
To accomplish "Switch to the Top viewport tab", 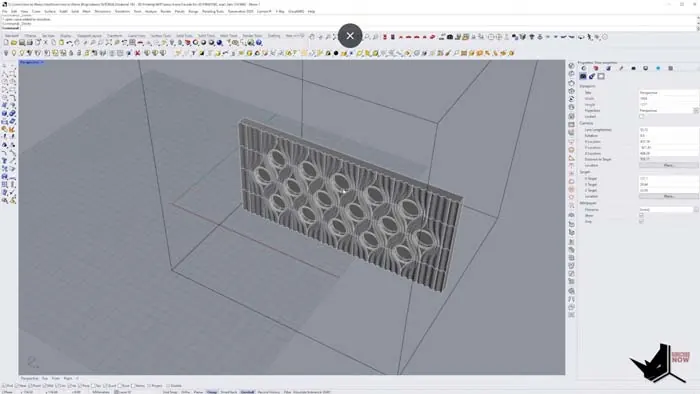I will click(x=45, y=378).
